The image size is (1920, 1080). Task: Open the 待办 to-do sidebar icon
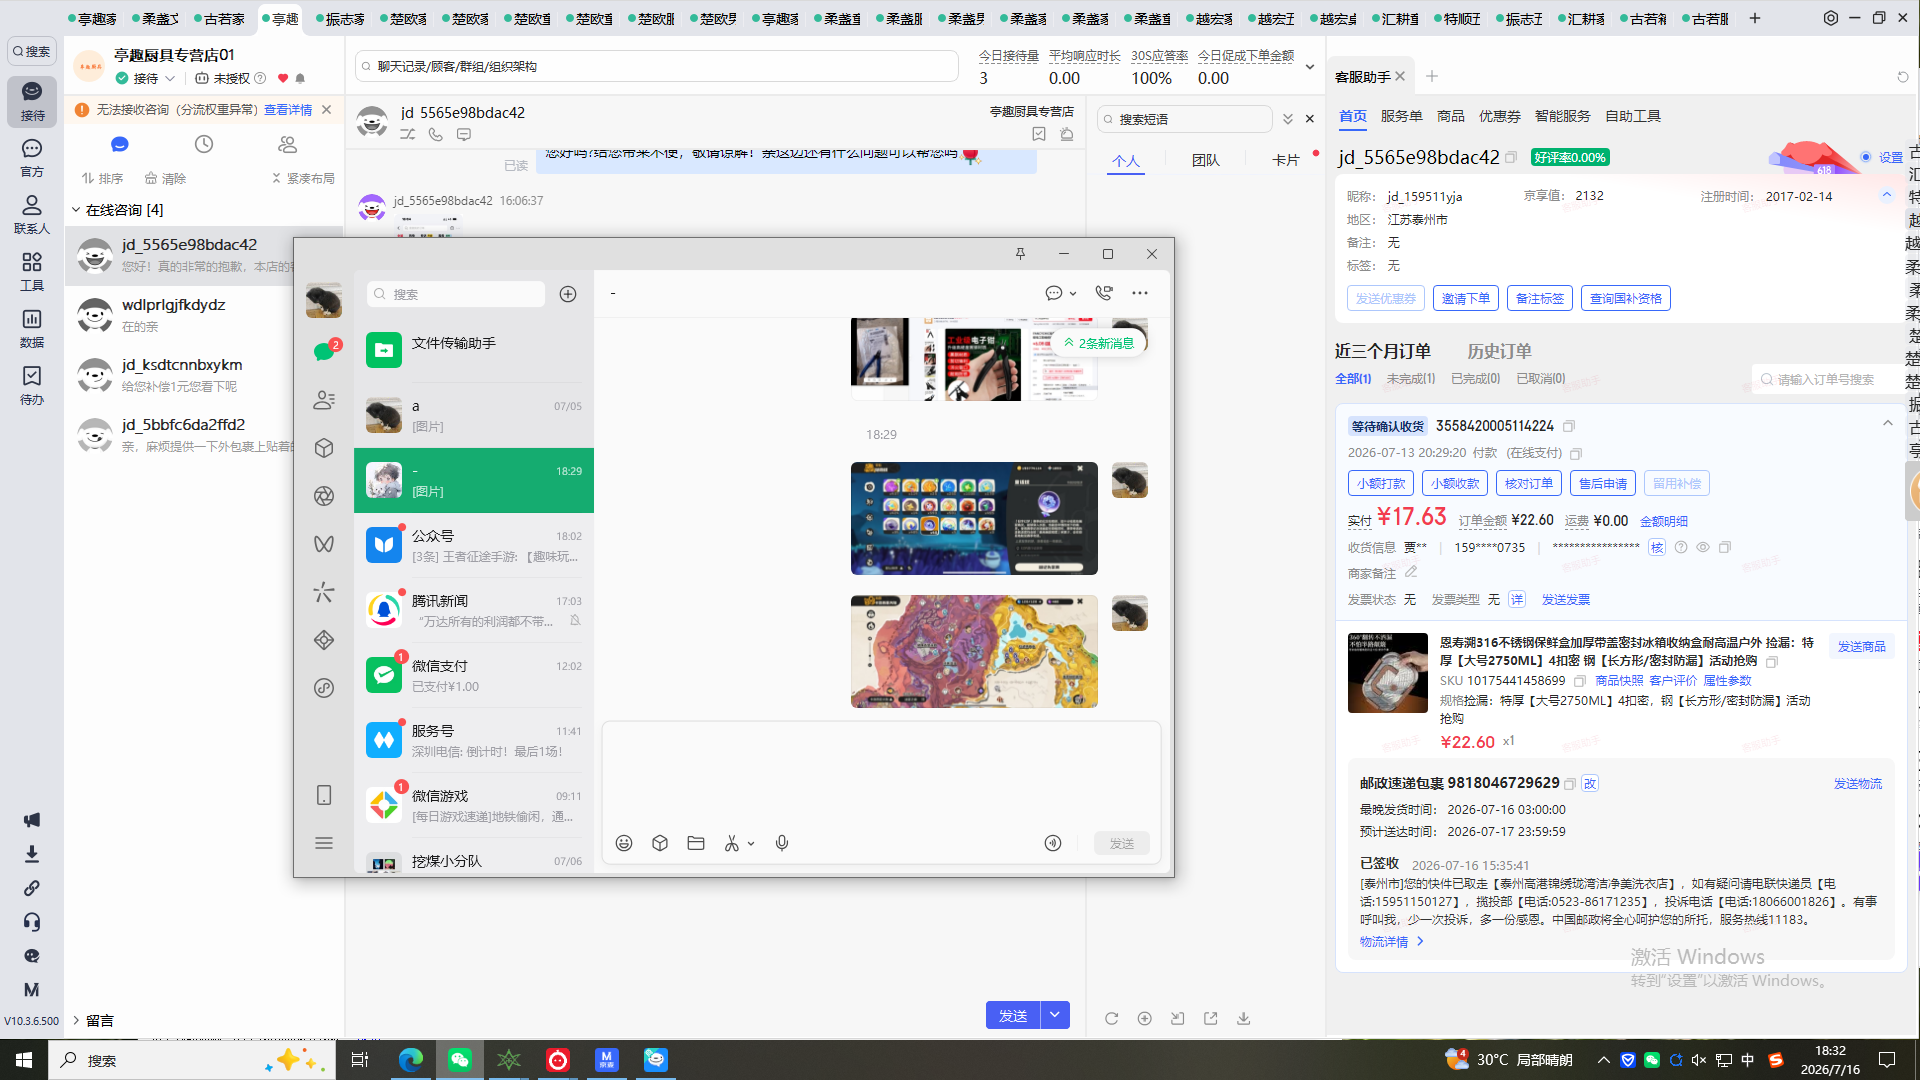point(32,385)
